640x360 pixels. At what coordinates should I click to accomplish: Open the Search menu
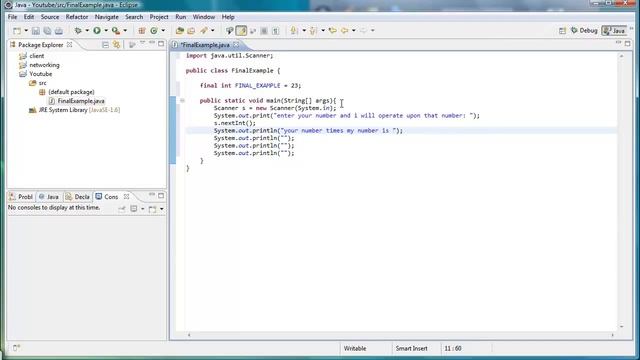[x=134, y=17]
